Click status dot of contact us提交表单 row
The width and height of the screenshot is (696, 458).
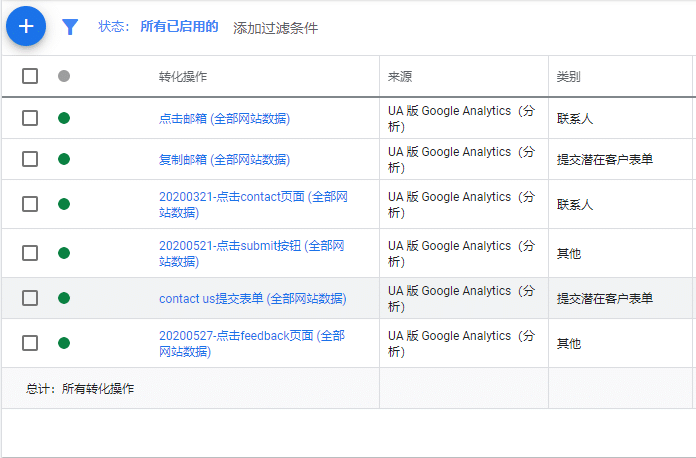point(64,298)
